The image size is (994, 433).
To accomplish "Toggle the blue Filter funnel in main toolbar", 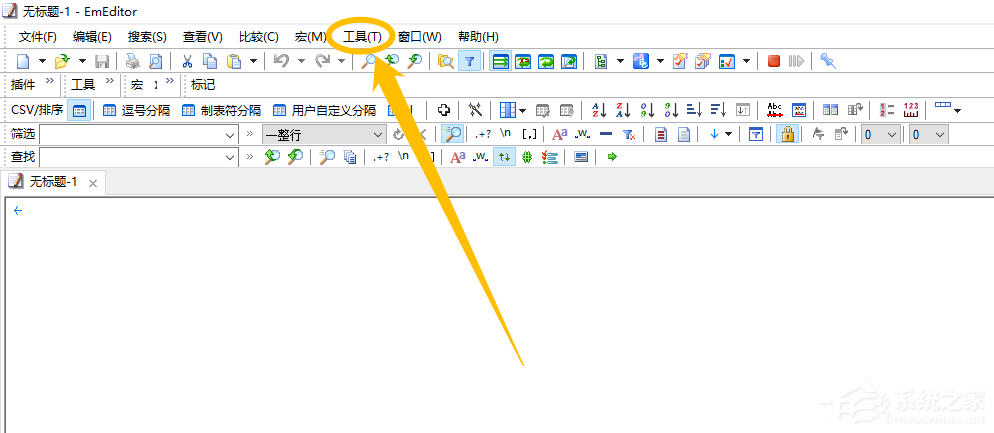I will click(470, 61).
